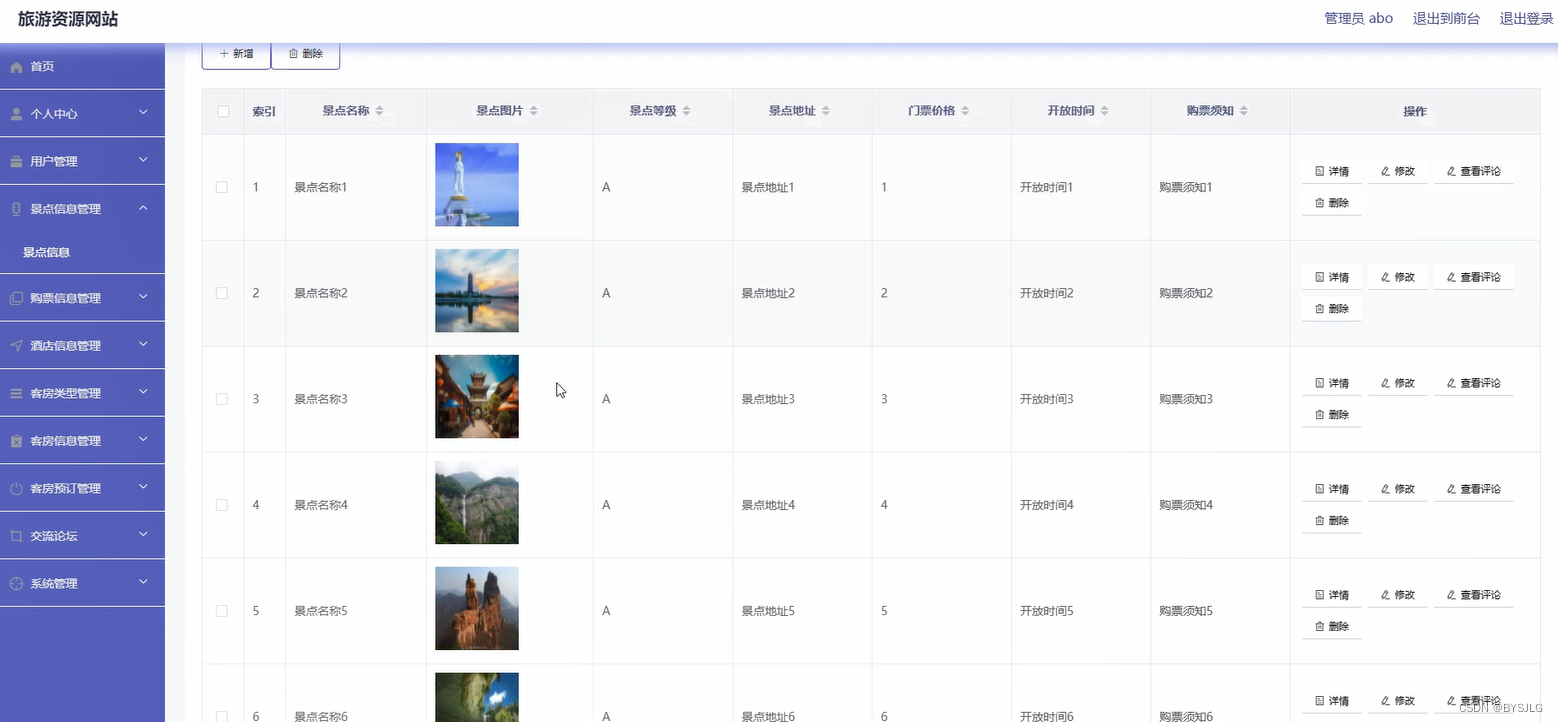
Task: Sort by 开放时间 column arrows
Action: coord(1104,111)
